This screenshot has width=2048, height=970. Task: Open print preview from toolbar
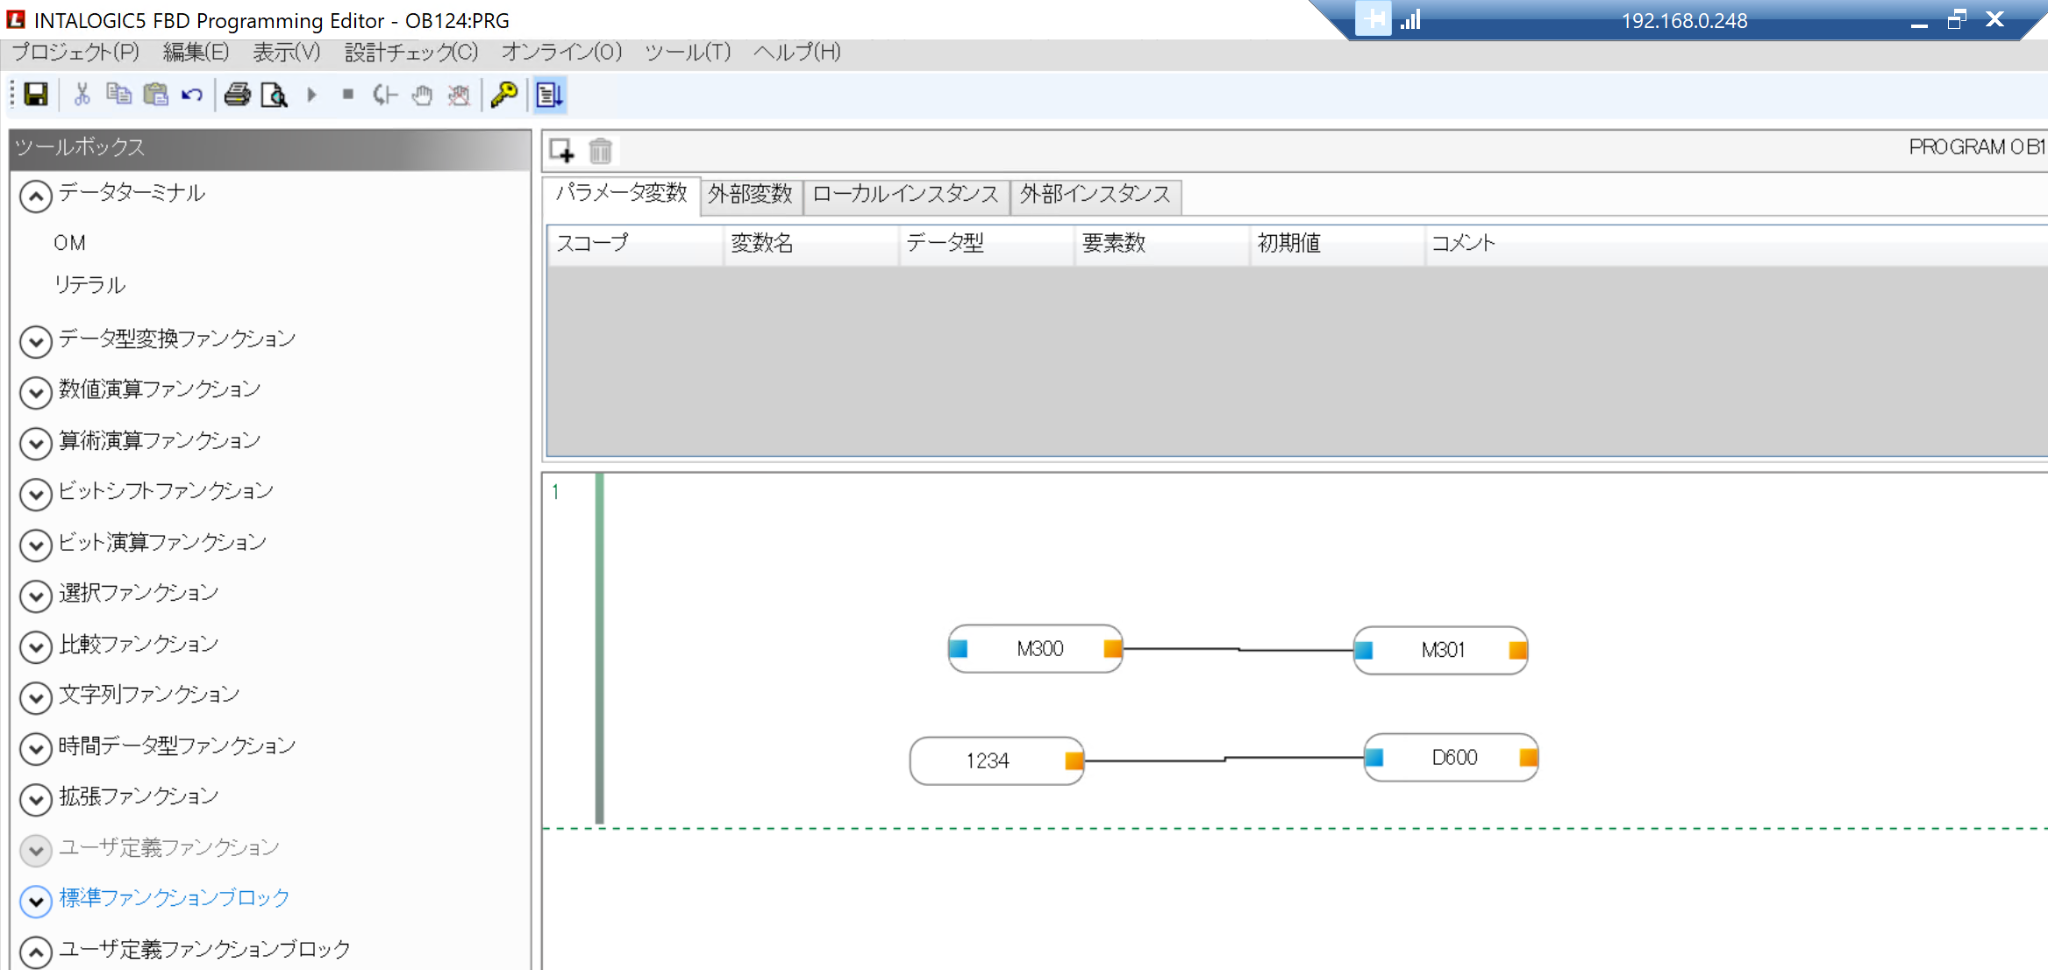click(x=274, y=95)
